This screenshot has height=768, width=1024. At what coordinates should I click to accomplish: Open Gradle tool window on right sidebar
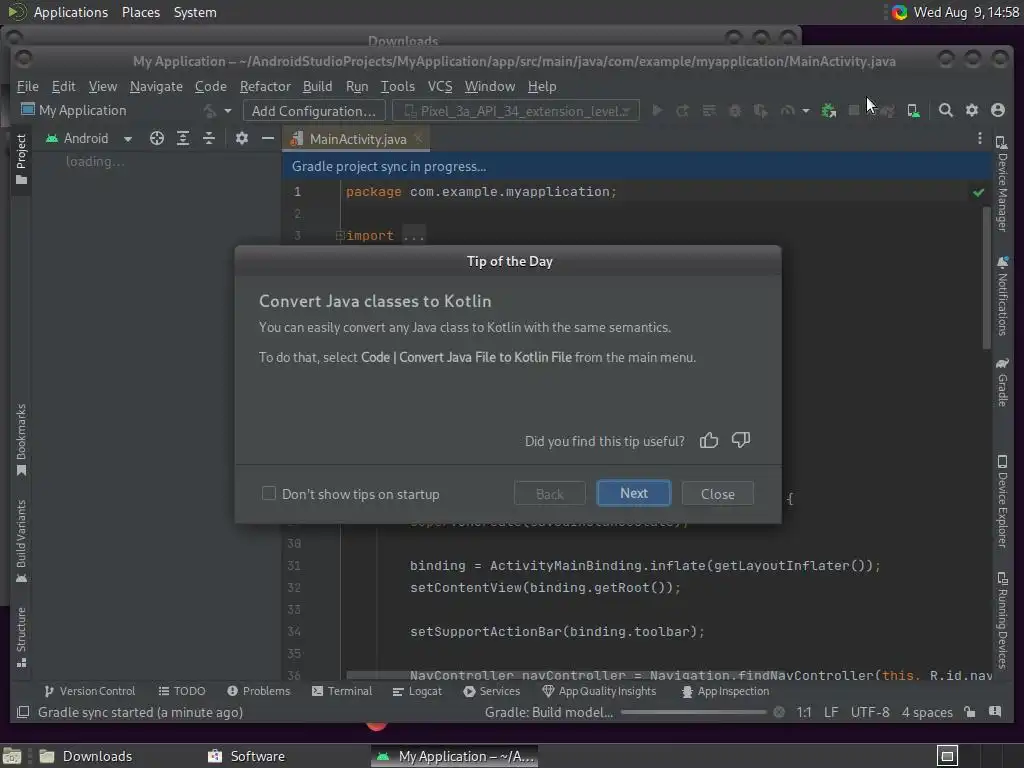[1002, 383]
